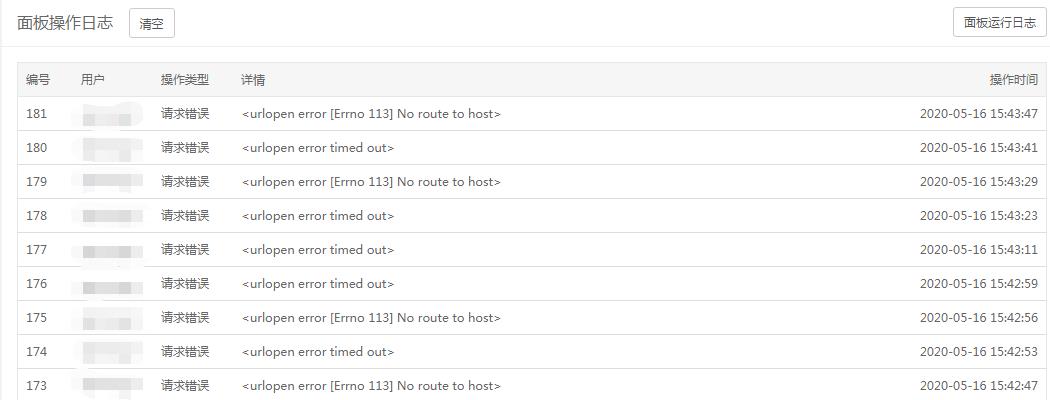This screenshot has width=1050, height=400.
Task: Click timestamp 2020-05-16 15:43:11
Action: (979, 250)
